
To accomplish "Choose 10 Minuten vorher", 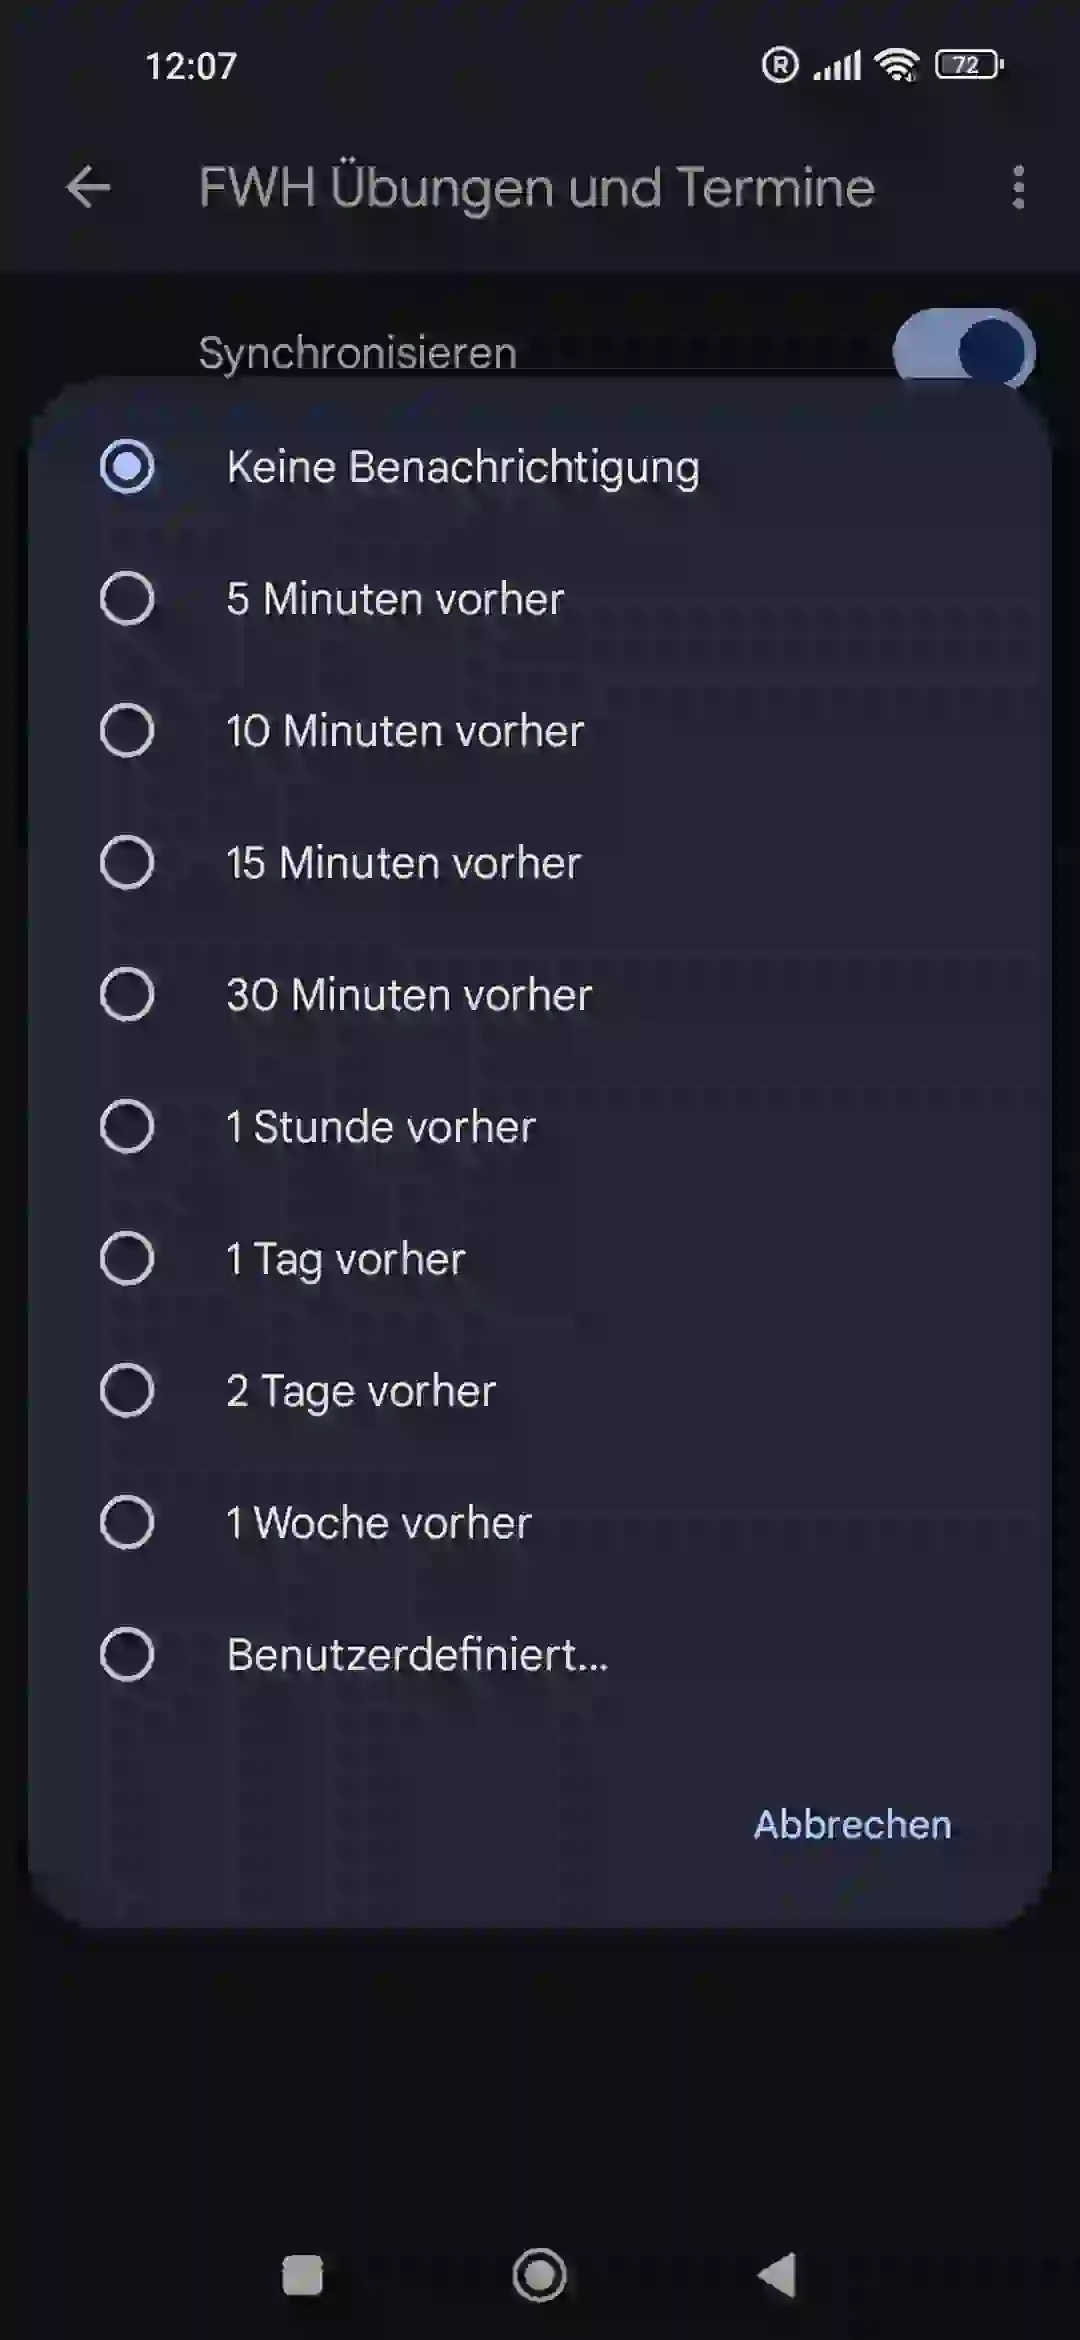I will 540,731.
